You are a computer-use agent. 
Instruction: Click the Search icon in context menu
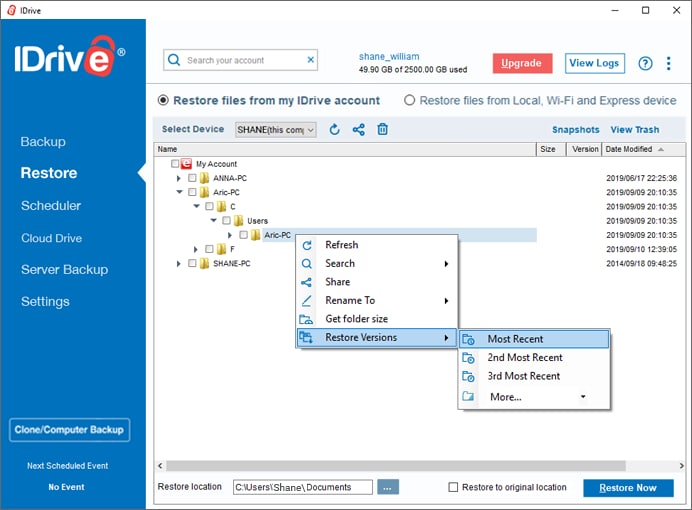click(x=307, y=263)
